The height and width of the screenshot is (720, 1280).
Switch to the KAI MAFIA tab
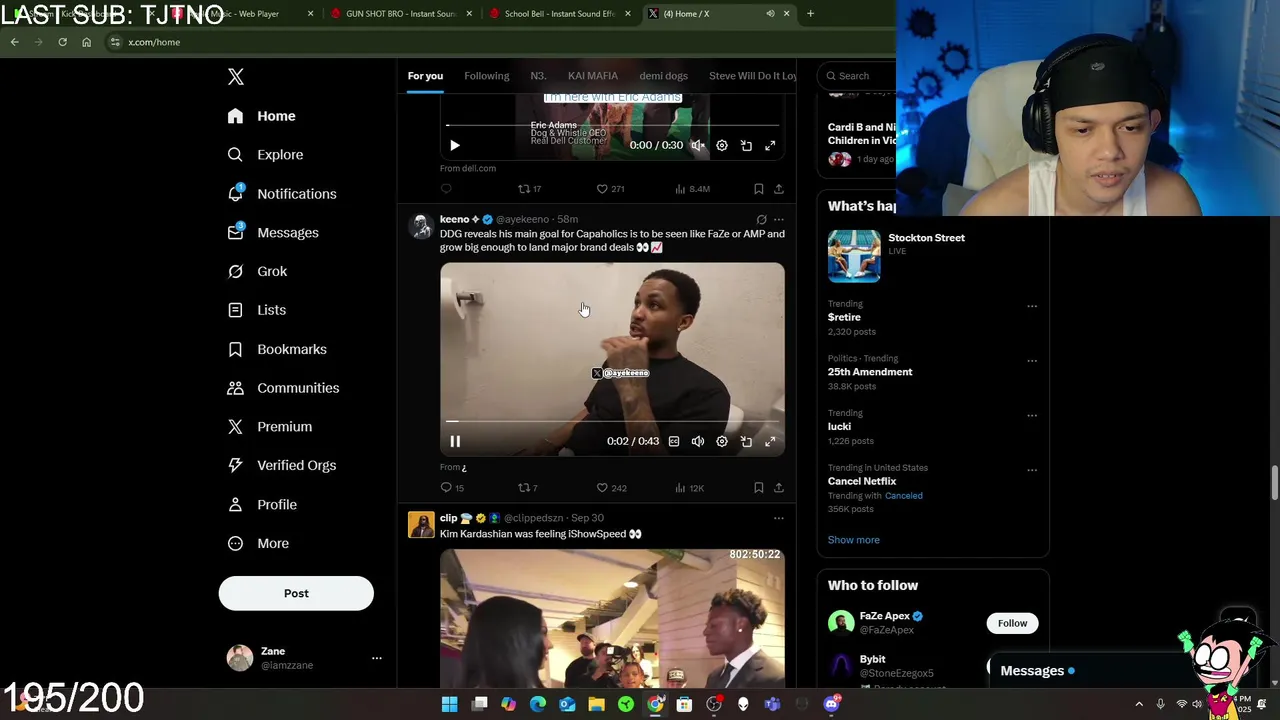click(593, 76)
